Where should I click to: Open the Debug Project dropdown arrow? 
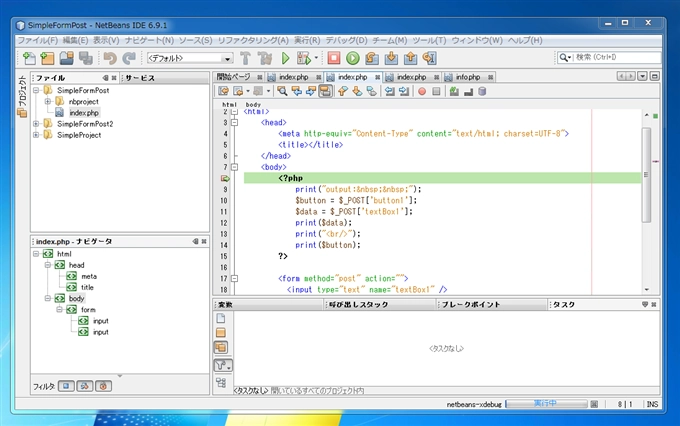pyautogui.click(x=316, y=58)
